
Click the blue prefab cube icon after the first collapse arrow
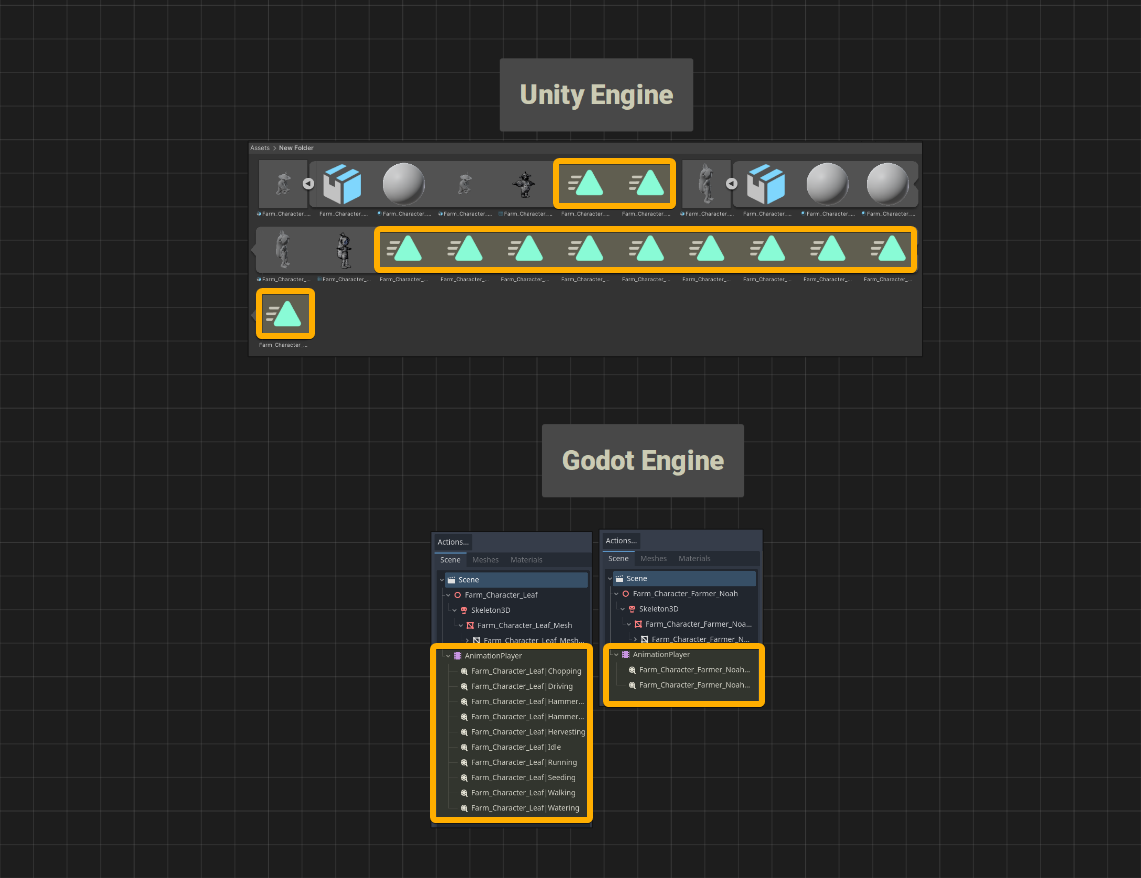[342, 184]
